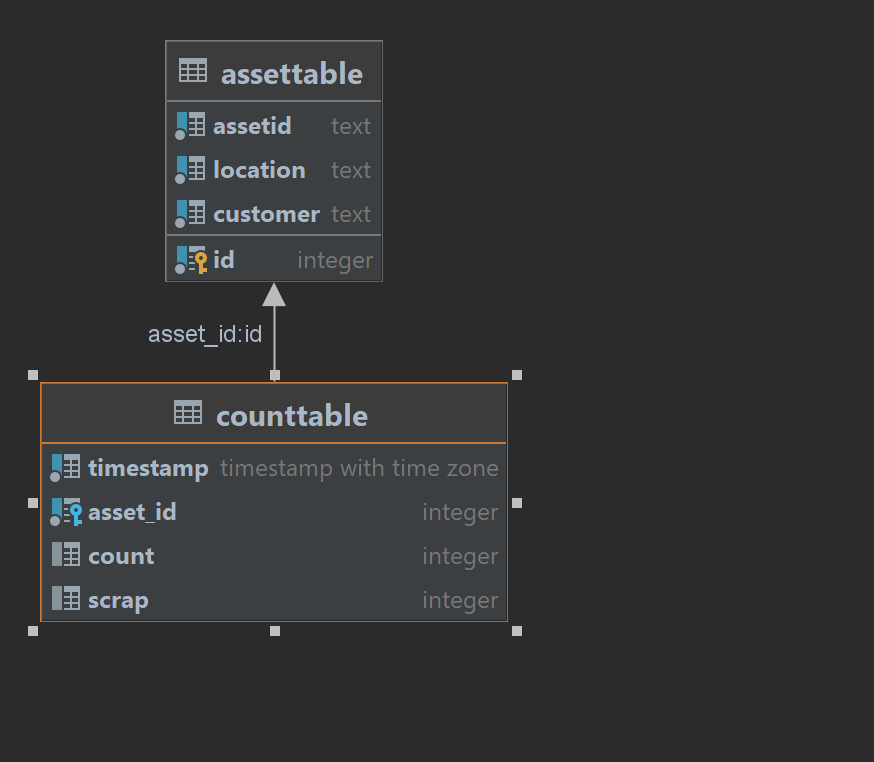This screenshot has width=874, height=762.
Task: Click the assetid column icon
Action: [x=190, y=125]
